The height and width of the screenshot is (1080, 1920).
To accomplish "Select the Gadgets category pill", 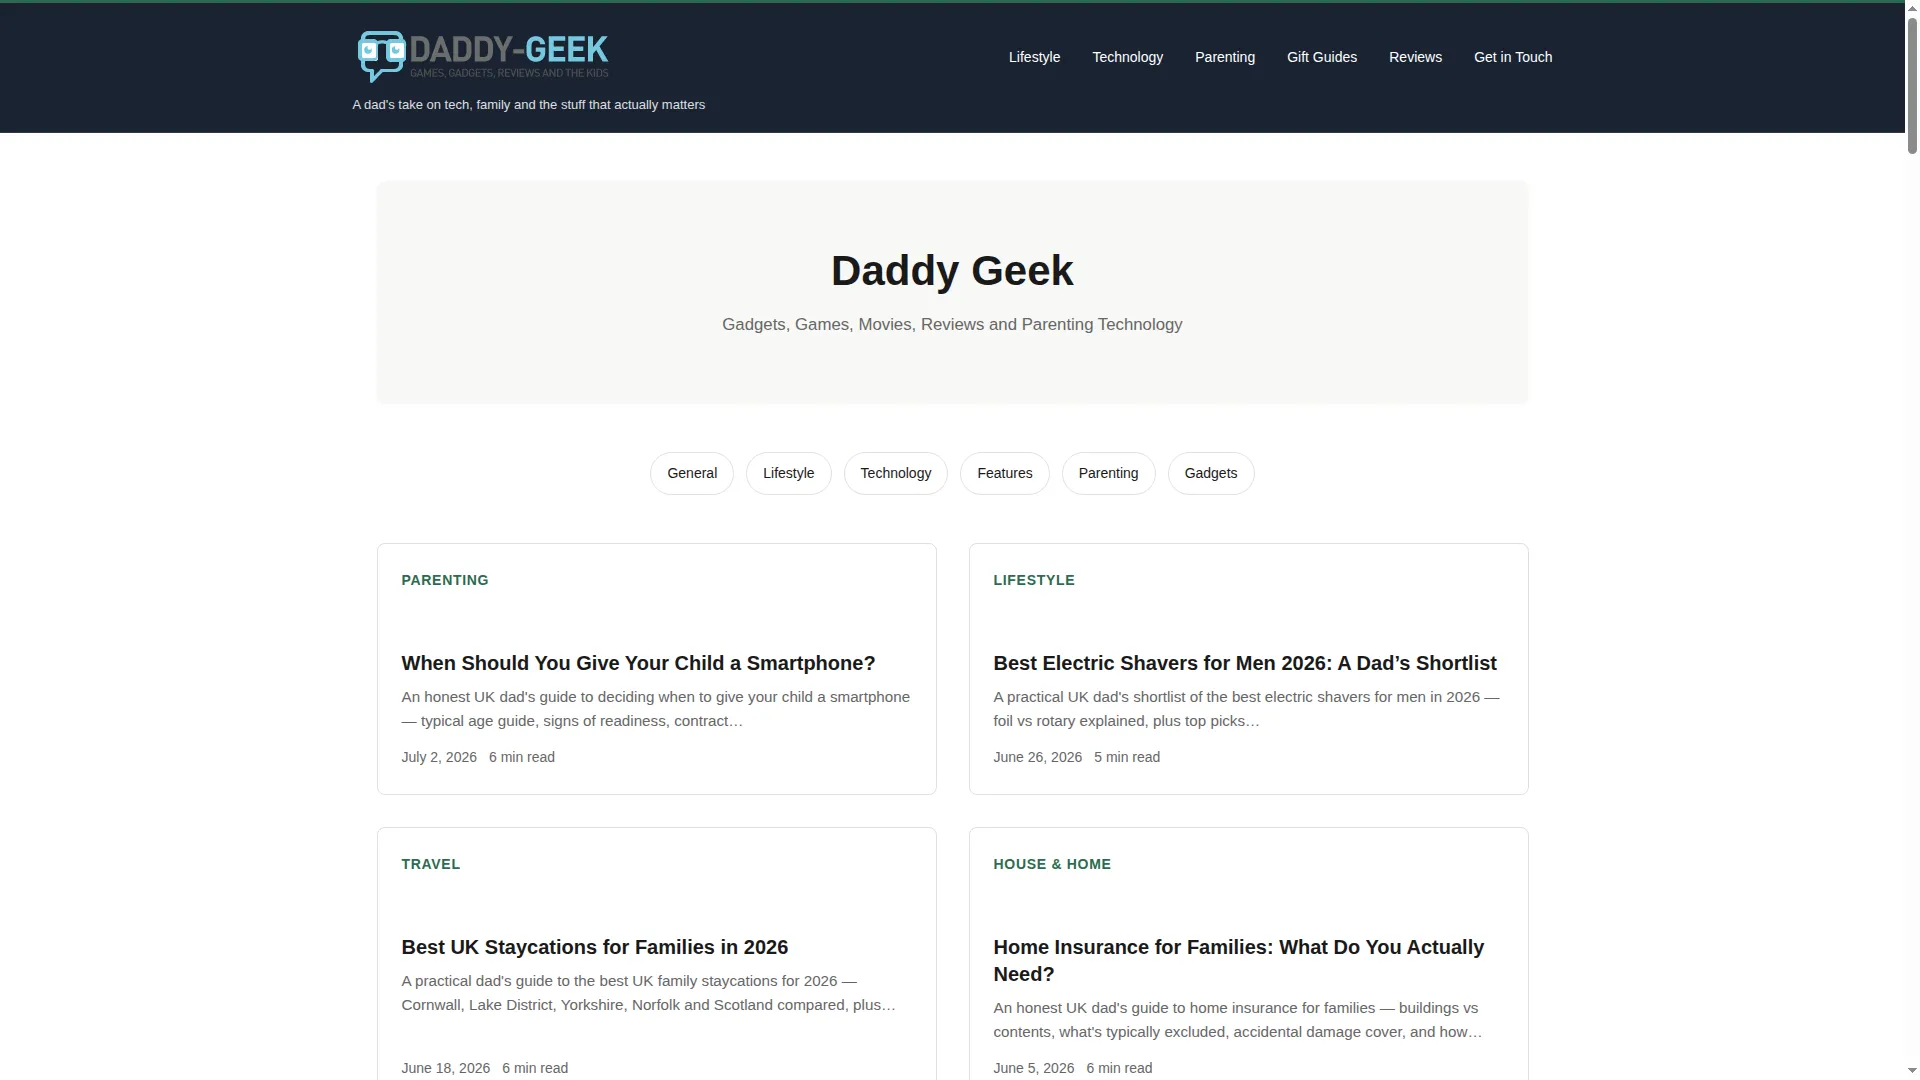I will pyautogui.click(x=1211, y=473).
